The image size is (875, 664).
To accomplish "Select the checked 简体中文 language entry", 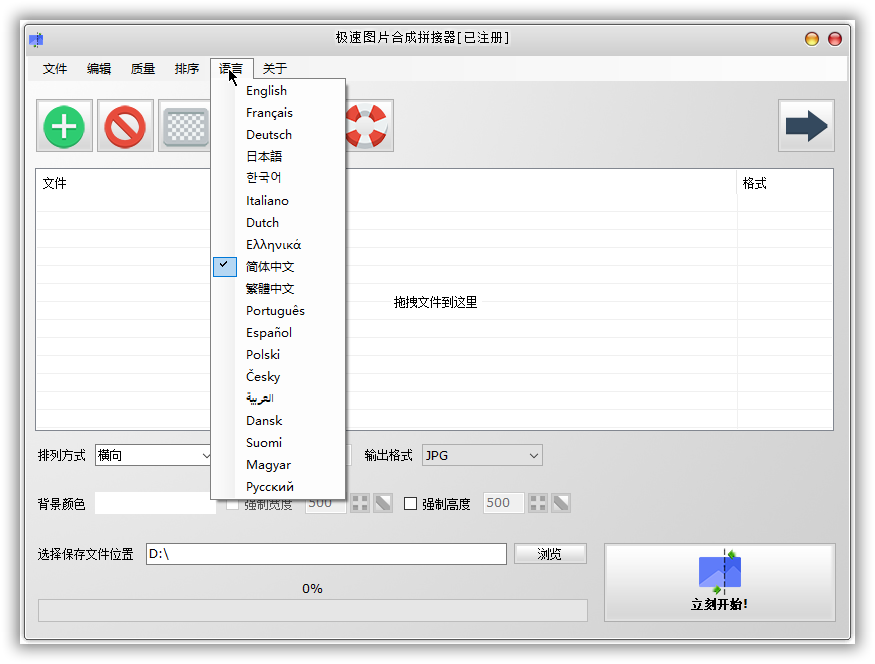I will click(270, 267).
